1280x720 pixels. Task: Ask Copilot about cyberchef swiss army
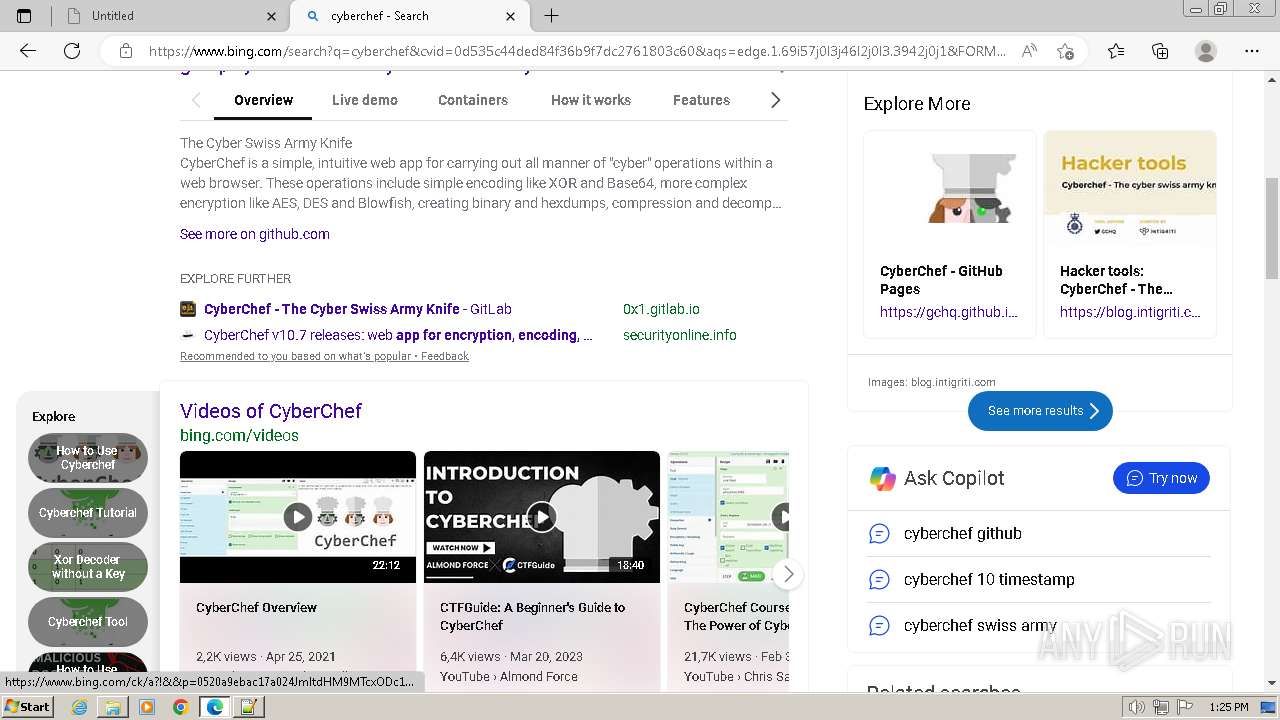coord(980,626)
